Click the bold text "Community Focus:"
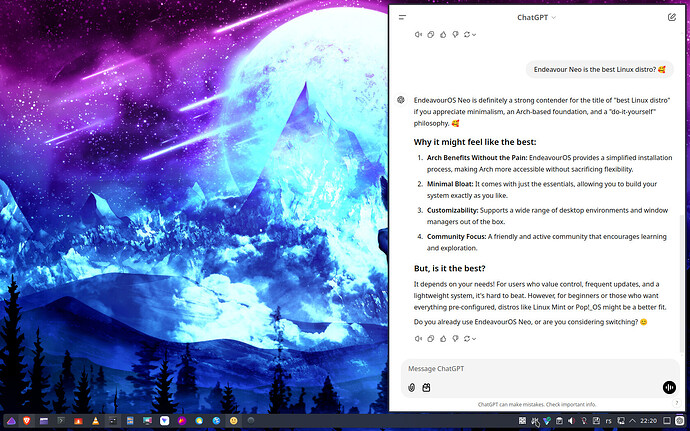The width and height of the screenshot is (690, 431). coord(456,237)
